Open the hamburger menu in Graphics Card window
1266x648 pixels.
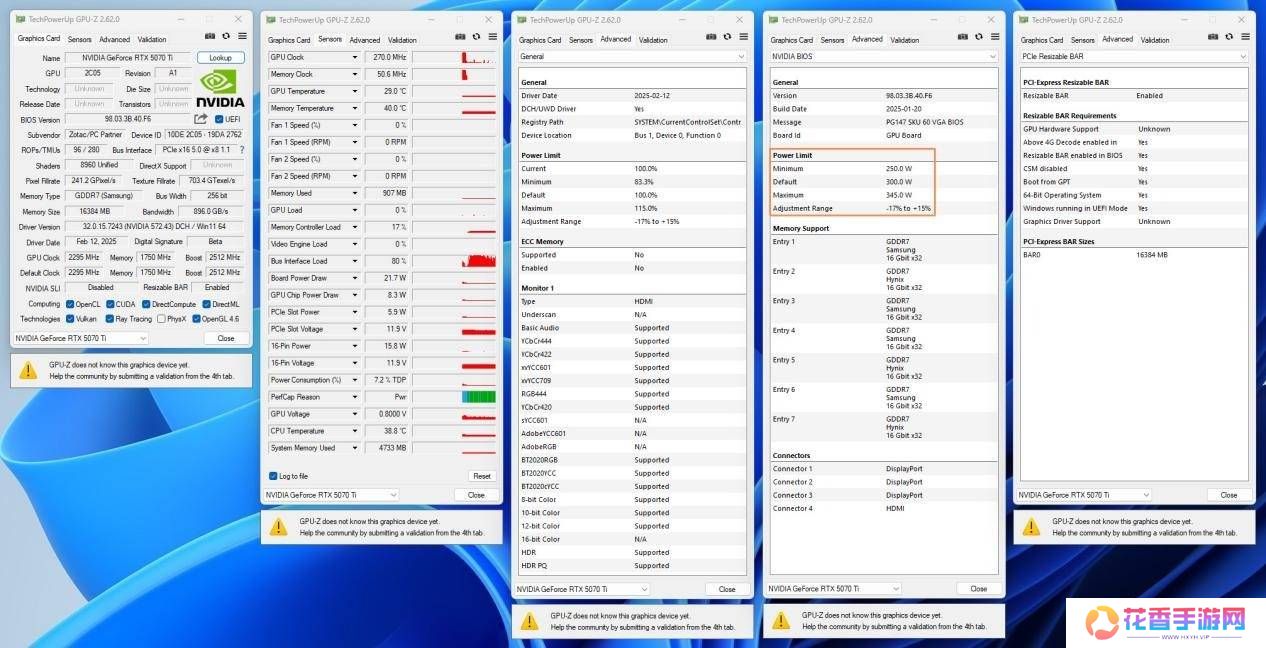pyautogui.click(x=241, y=36)
